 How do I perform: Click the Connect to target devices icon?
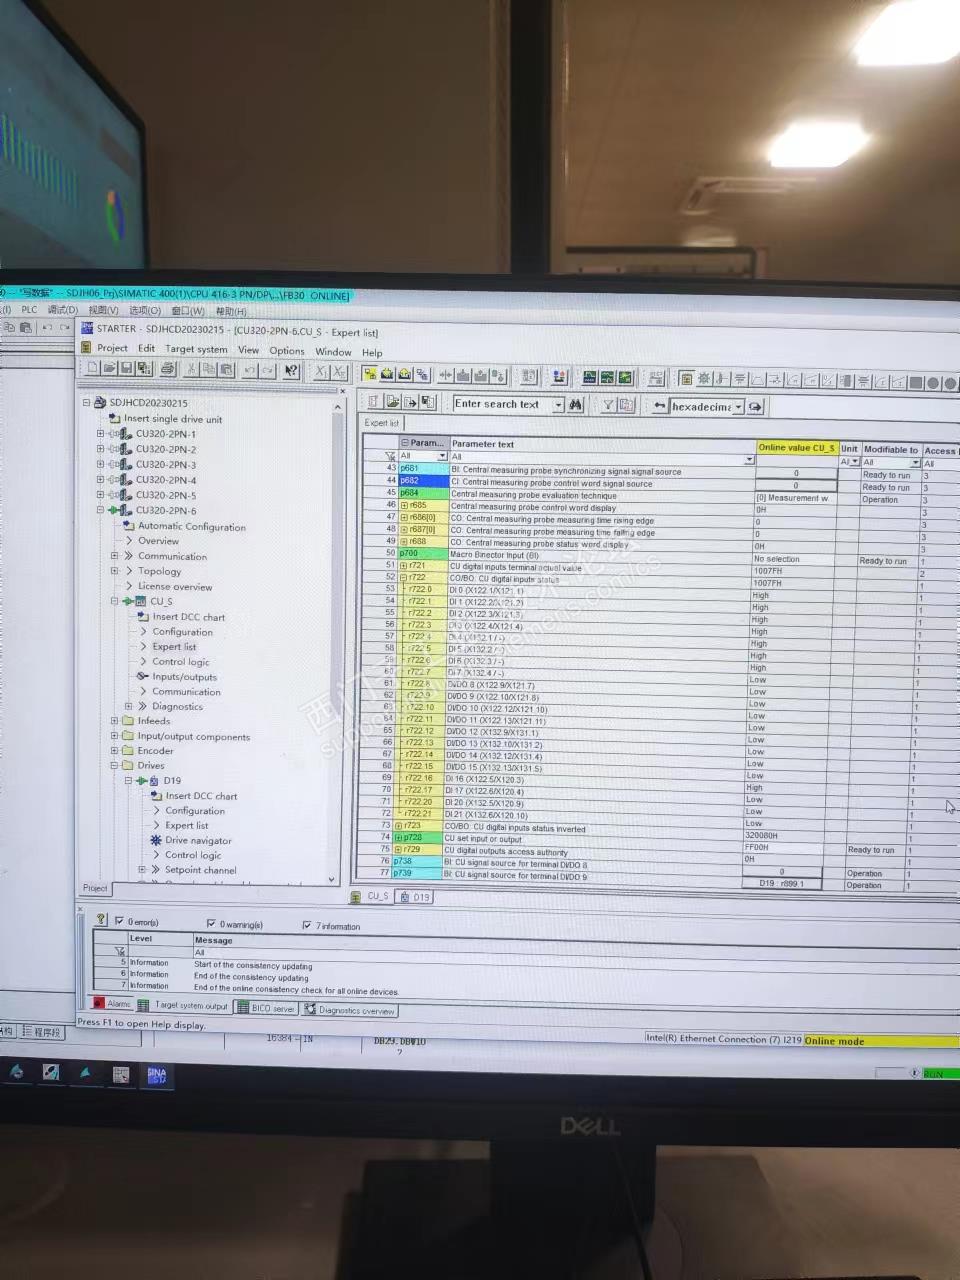pos(369,374)
